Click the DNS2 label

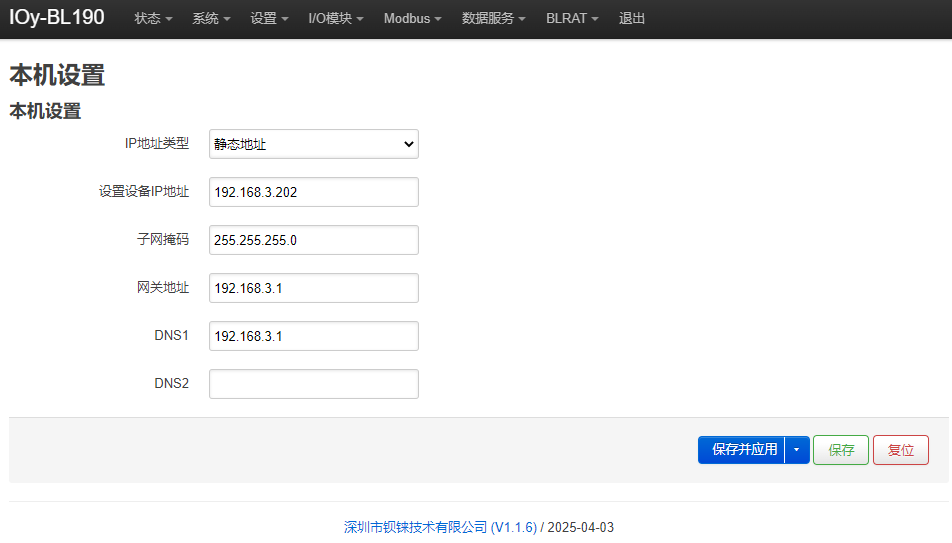click(x=171, y=383)
